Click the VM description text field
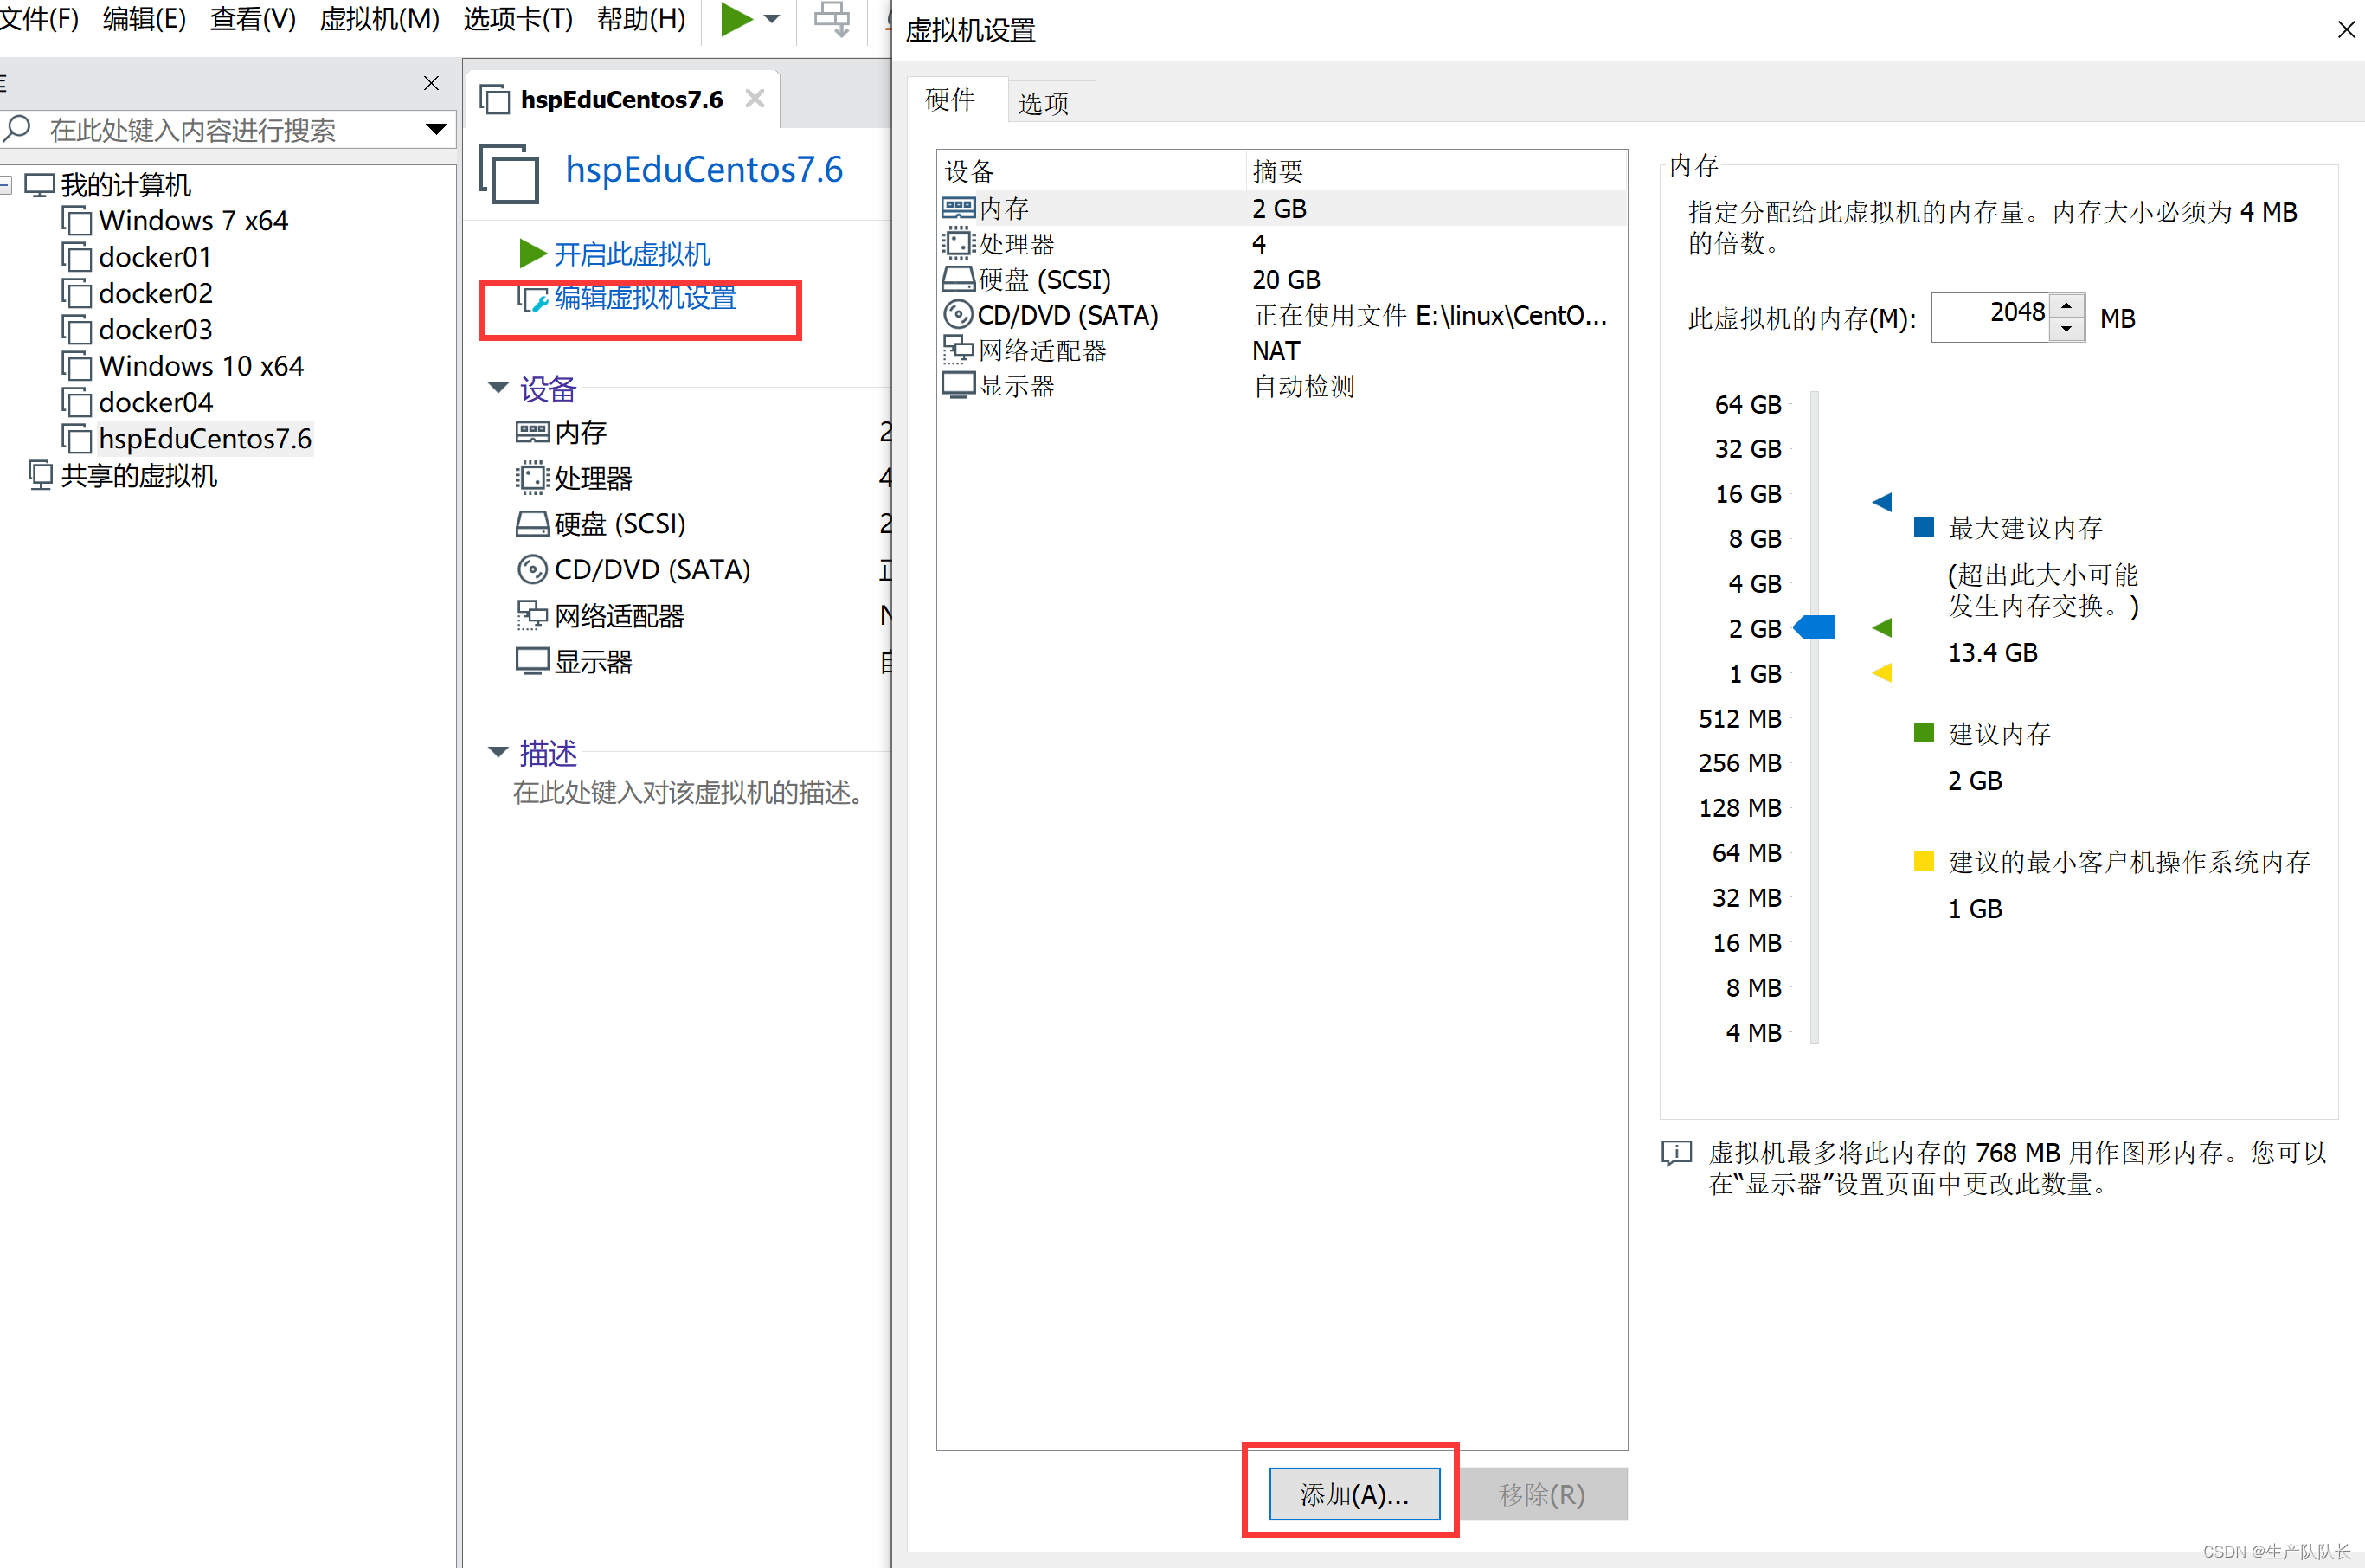Image resolution: width=2365 pixels, height=1568 pixels. pos(690,793)
